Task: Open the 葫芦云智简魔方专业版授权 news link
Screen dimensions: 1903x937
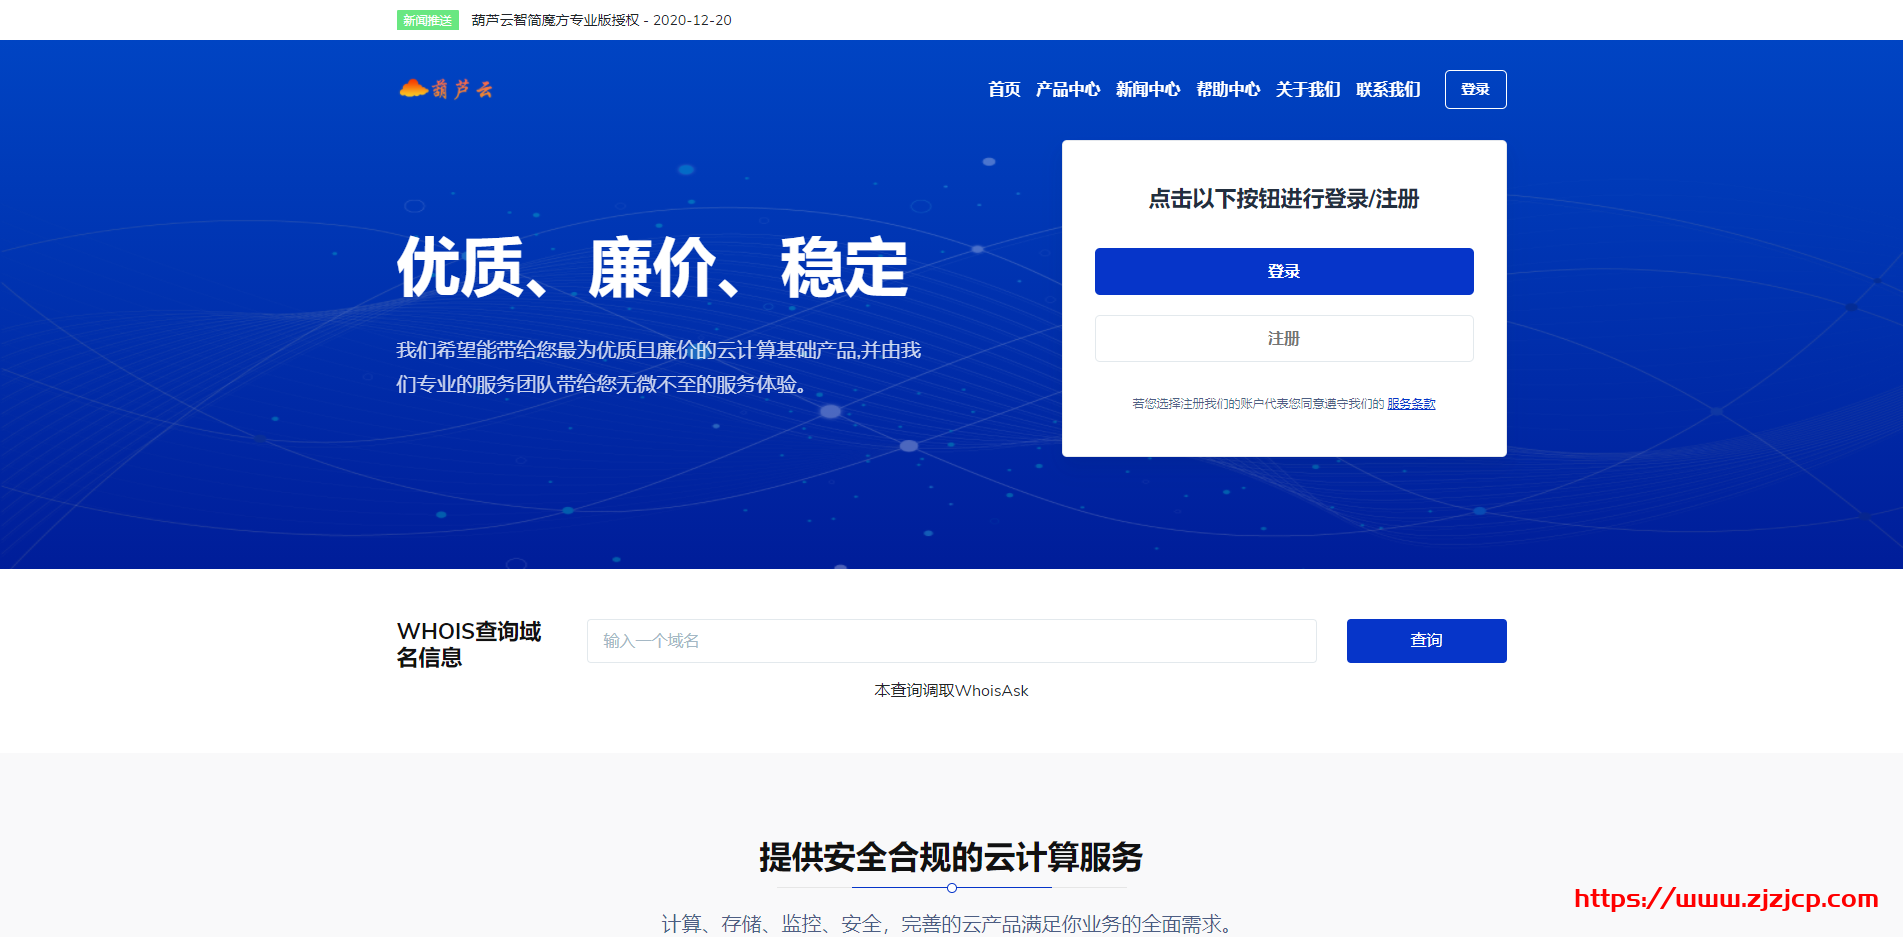Action: click(x=601, y=20)
